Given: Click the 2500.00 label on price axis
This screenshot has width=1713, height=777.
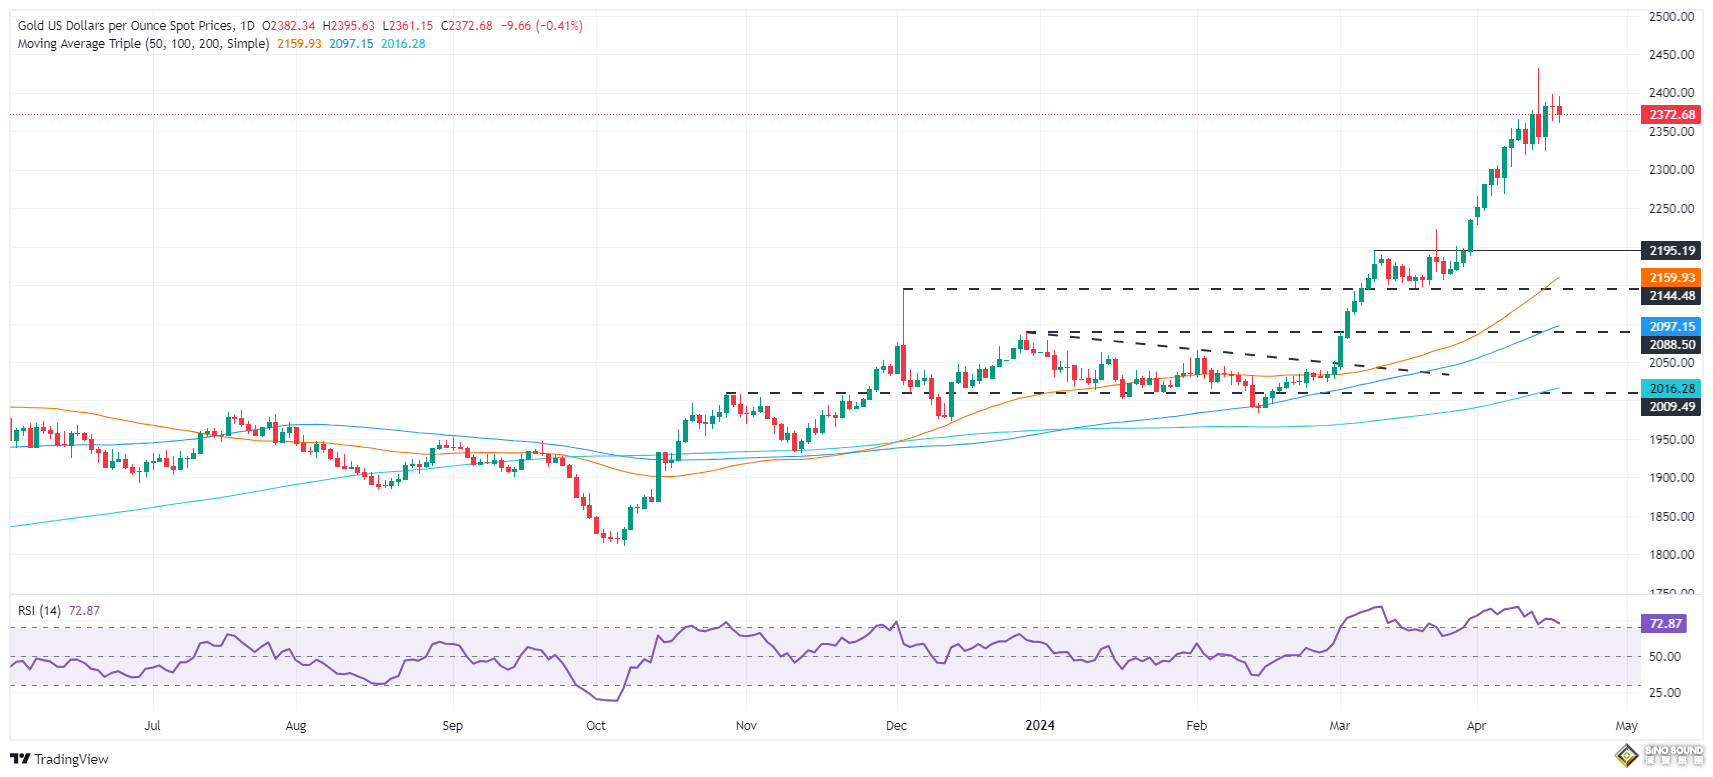Looking at the screenshot, I should 1671,17.
